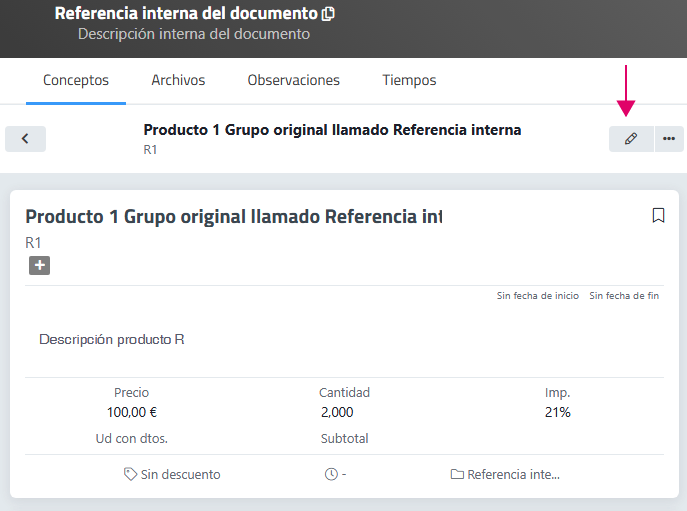Click the pencil edit icon
Viewport: 687px width, 511px height.
click(630, 139)
